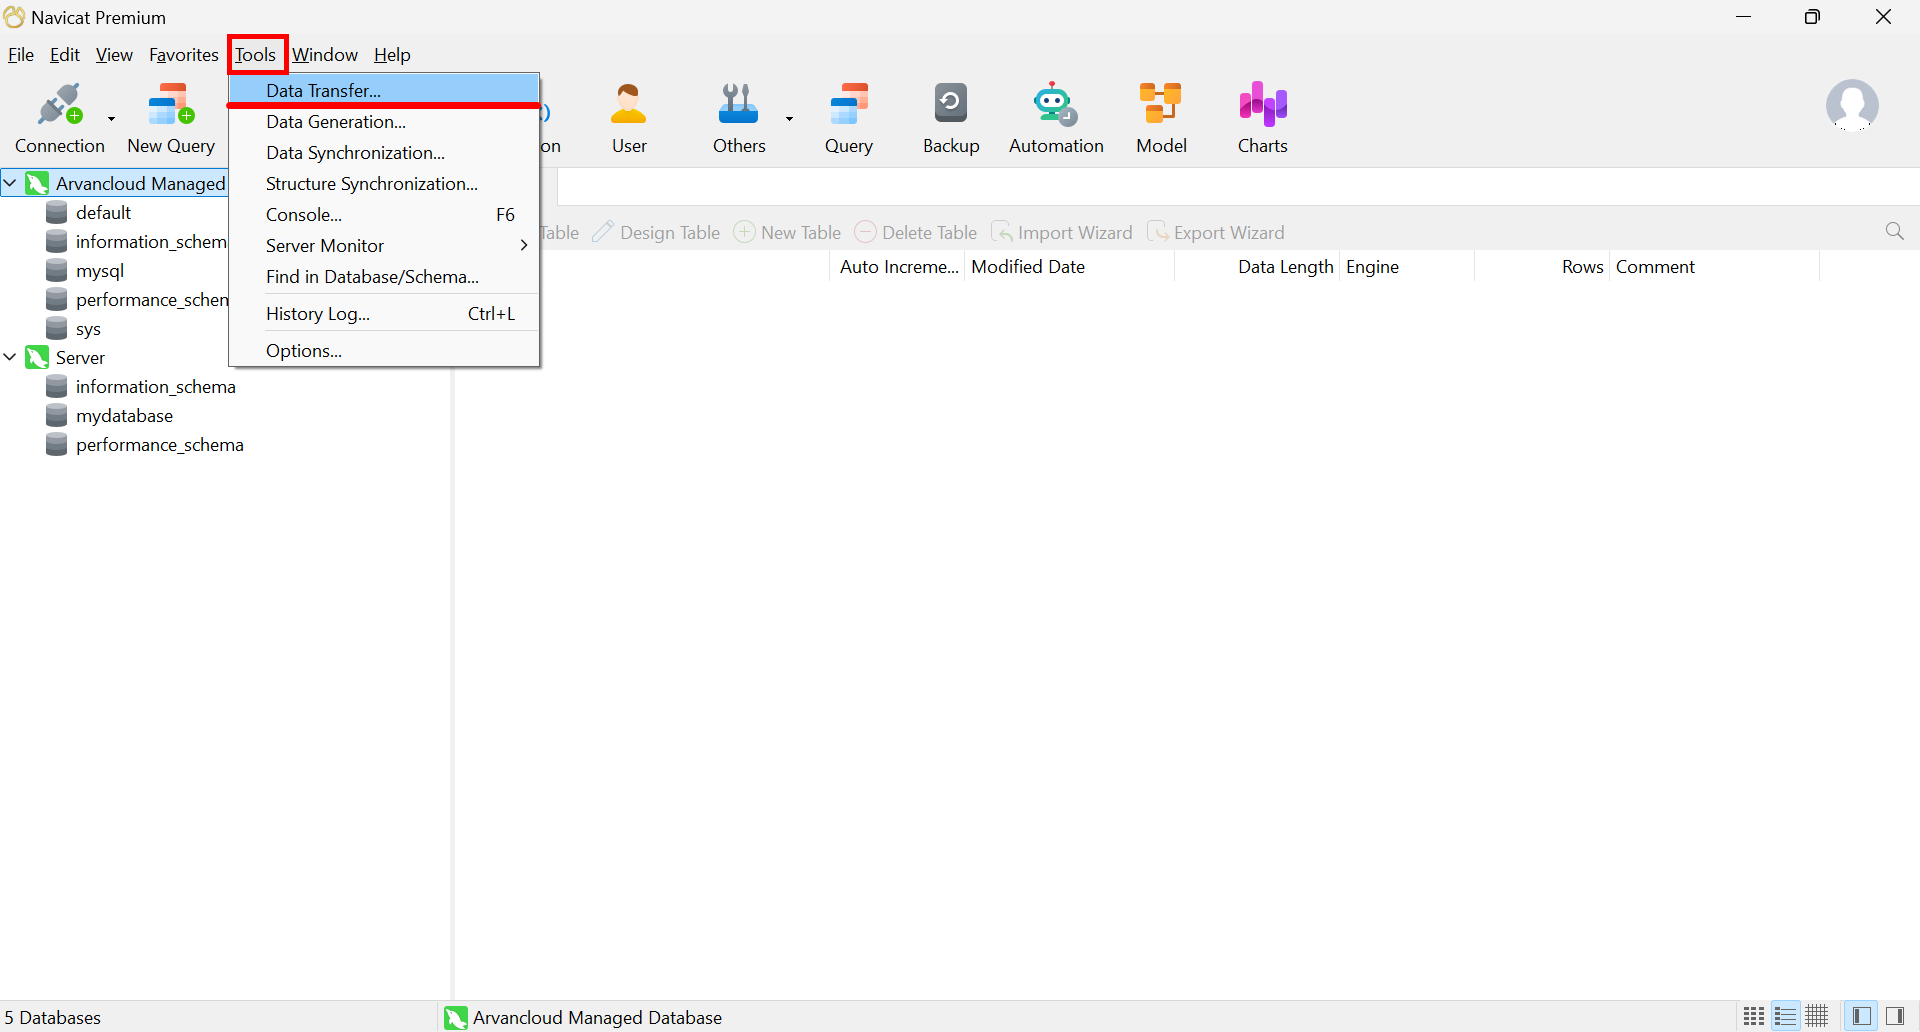Choose Data Transfer from Tools menu
This screenshot has height=1032, width=1920.
pos(323,90)
